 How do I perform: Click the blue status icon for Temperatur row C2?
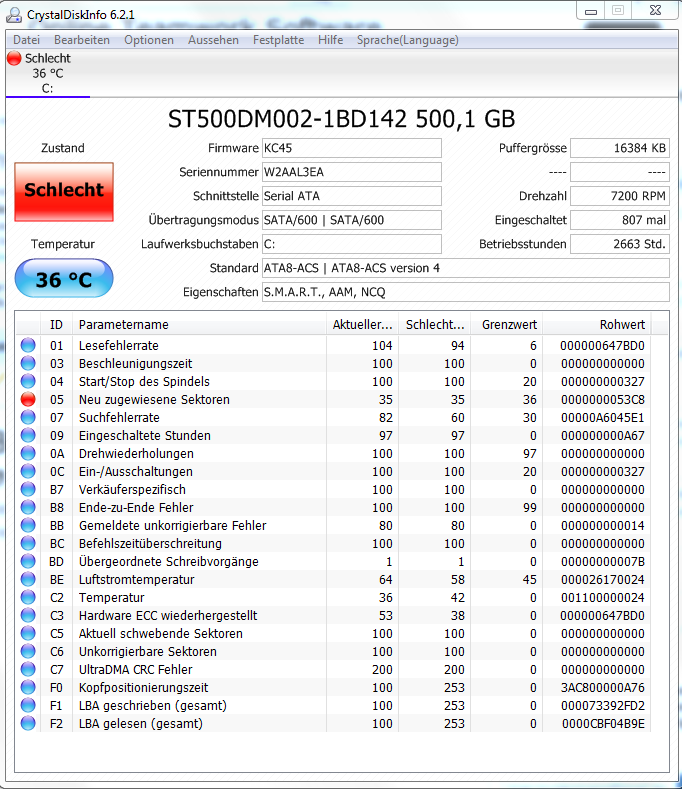[28, 597]
